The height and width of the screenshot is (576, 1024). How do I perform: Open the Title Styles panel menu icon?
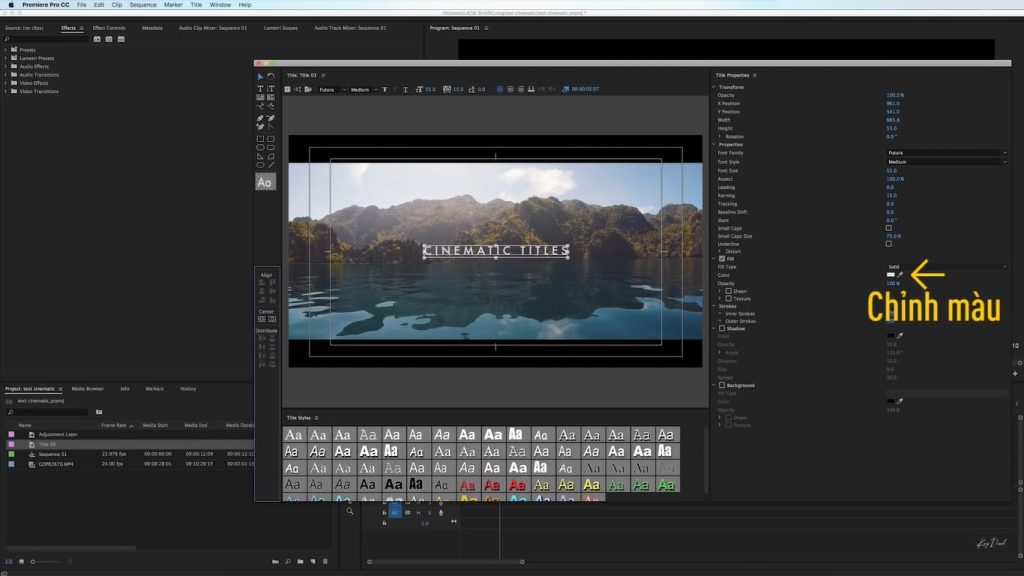(x=315, y=418)
